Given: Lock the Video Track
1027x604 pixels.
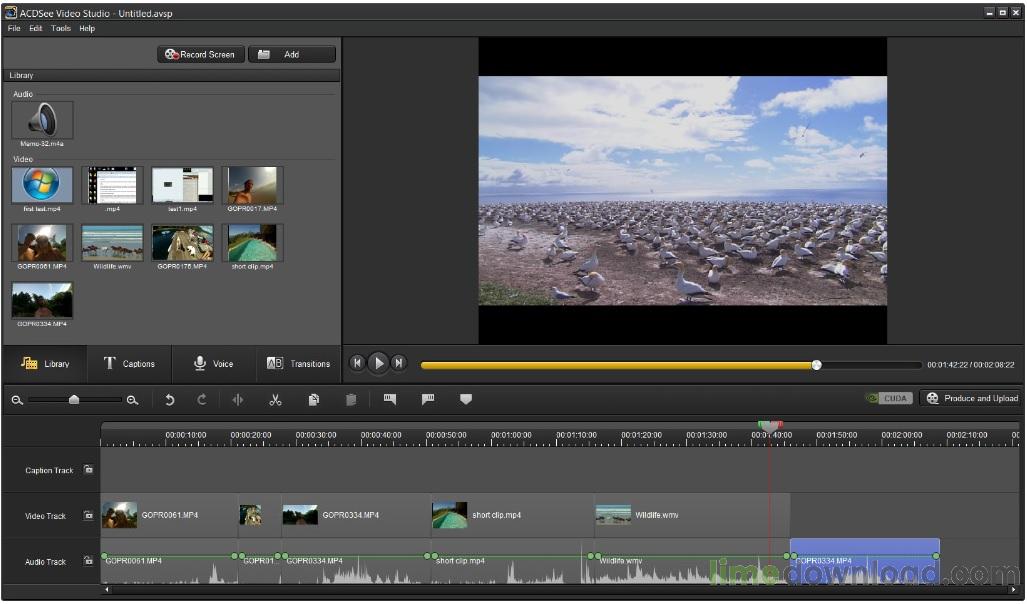Looking at the screenshot, I should [88, 516].
